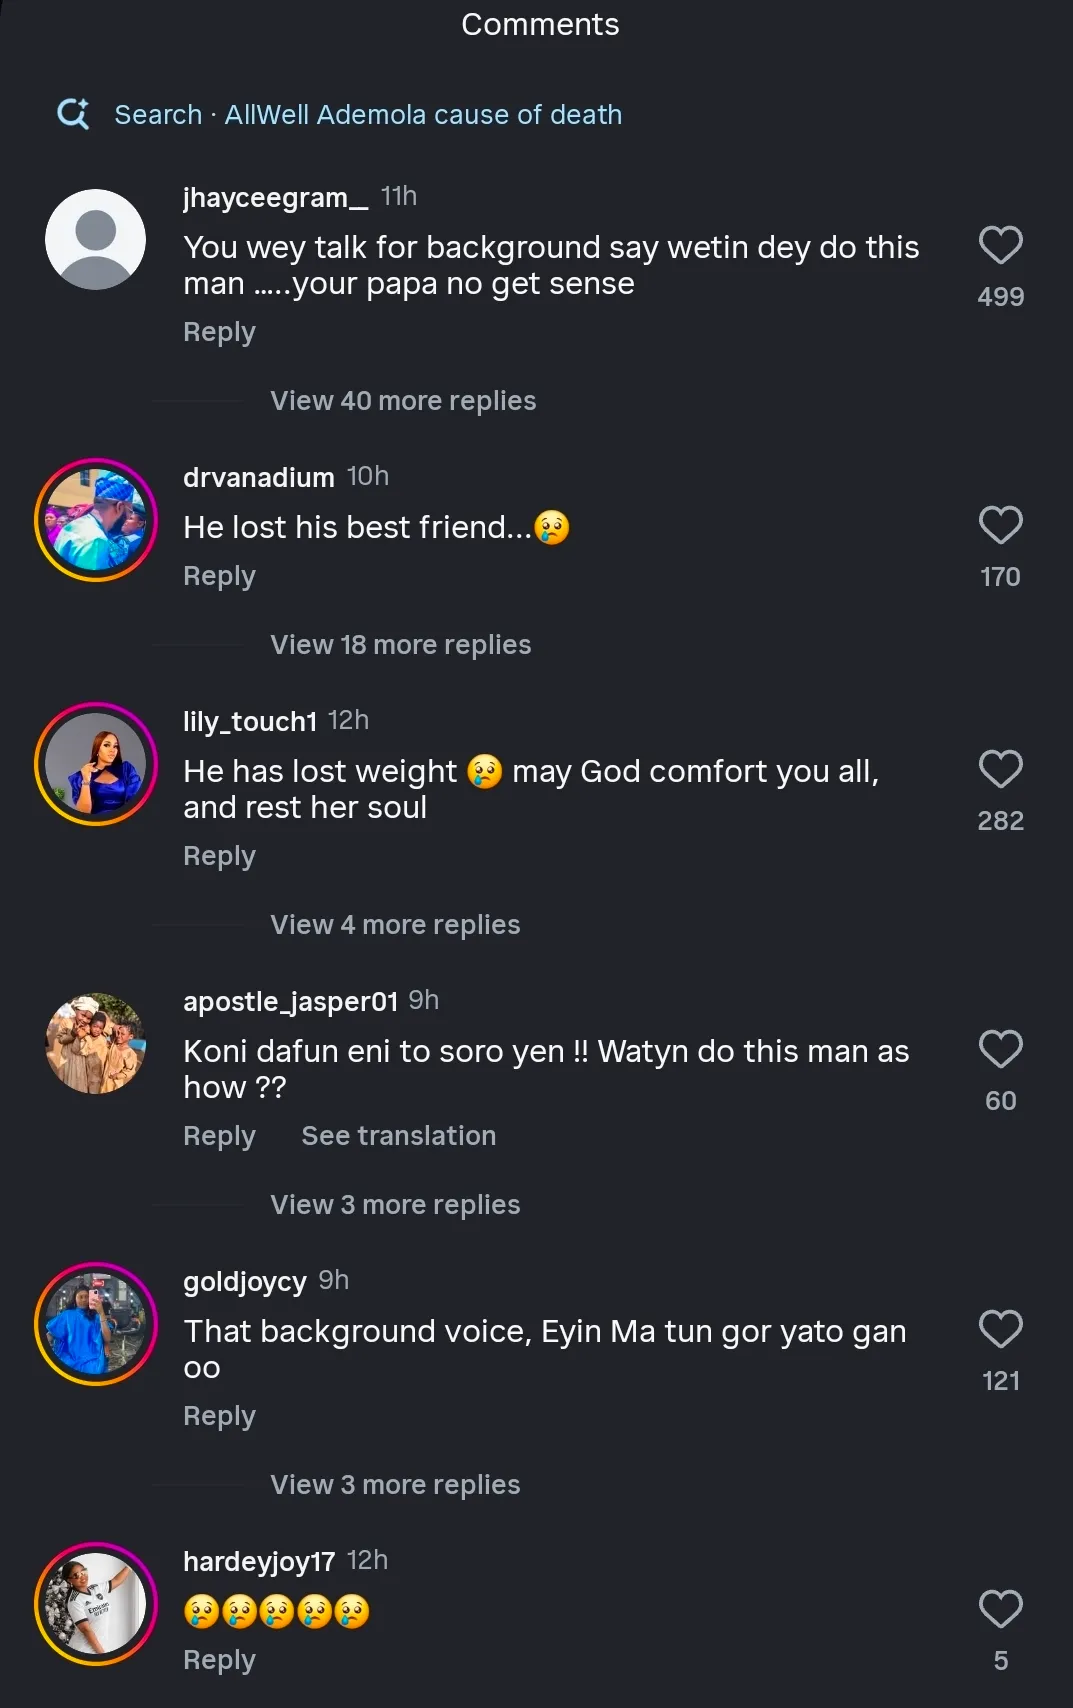Tap the heart beside goldjoycy's comment
The width and height of the screenshot is (1073, 1708).
(x=1000, y=1330)
